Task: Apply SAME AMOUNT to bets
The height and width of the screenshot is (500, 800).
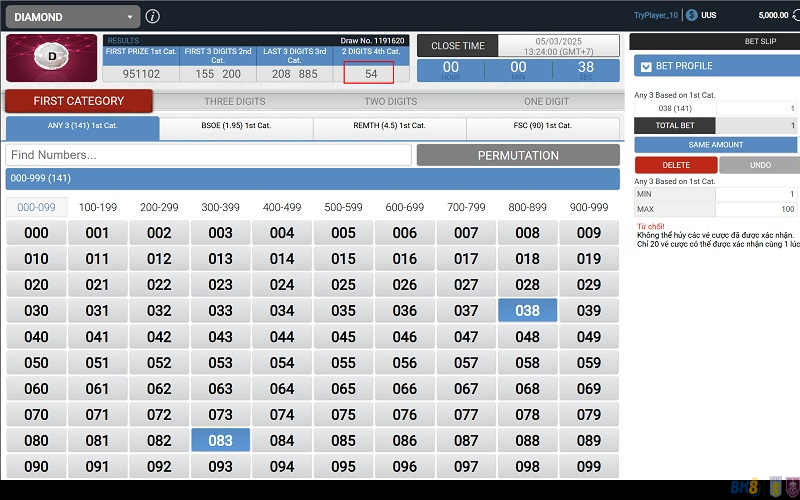Action: click(715, 145)
